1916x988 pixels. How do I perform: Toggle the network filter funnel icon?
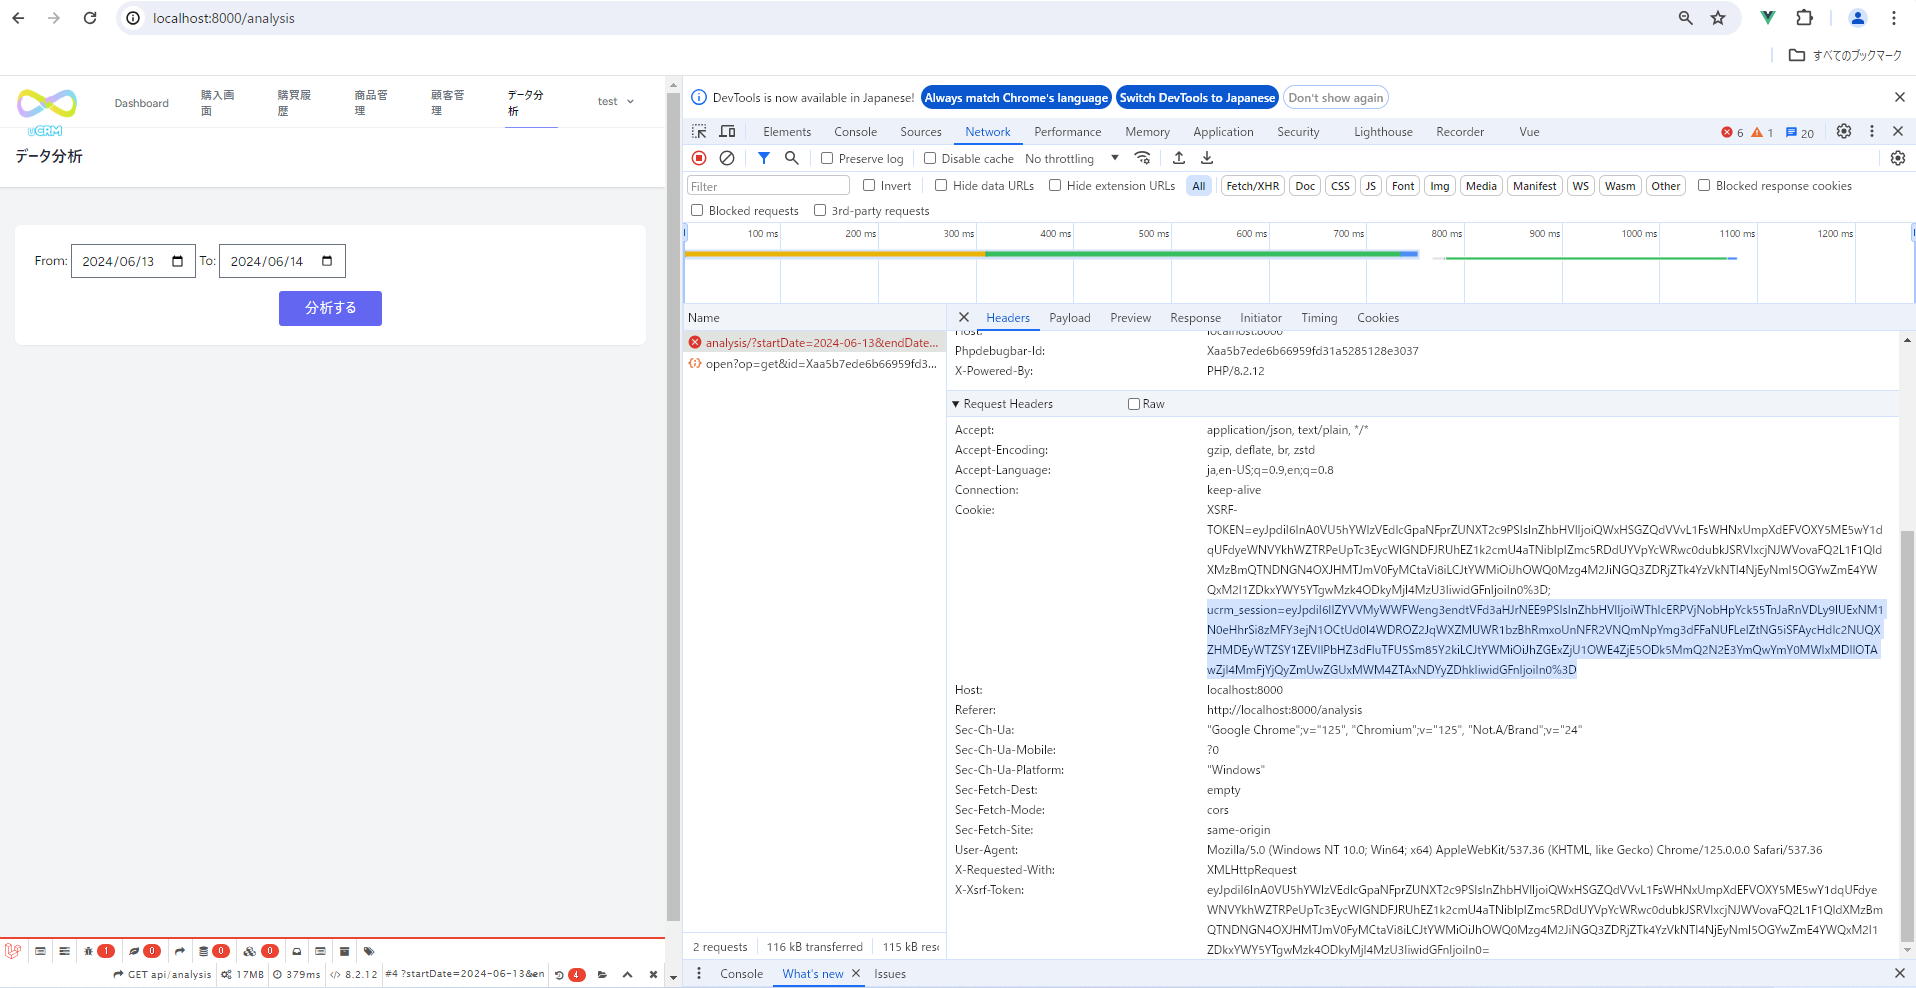click(x=764, y=158)
